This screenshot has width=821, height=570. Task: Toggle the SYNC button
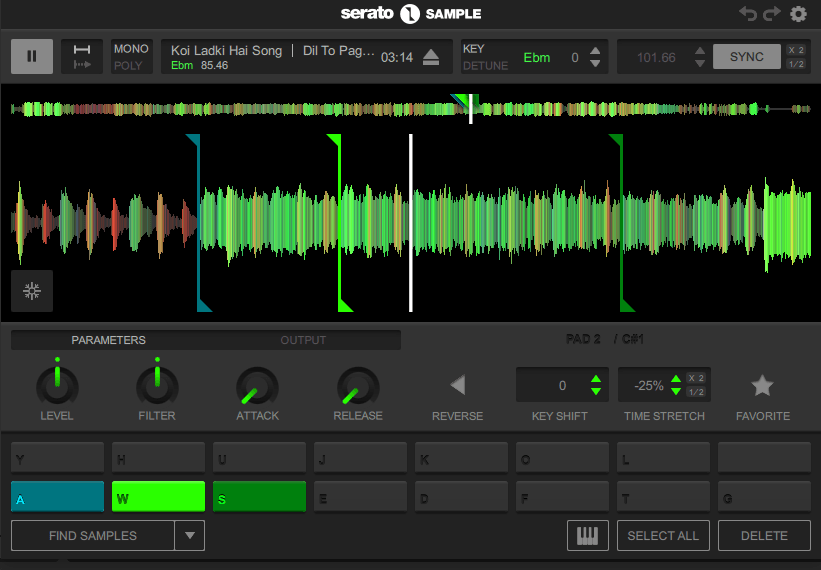tap(747, 57)
